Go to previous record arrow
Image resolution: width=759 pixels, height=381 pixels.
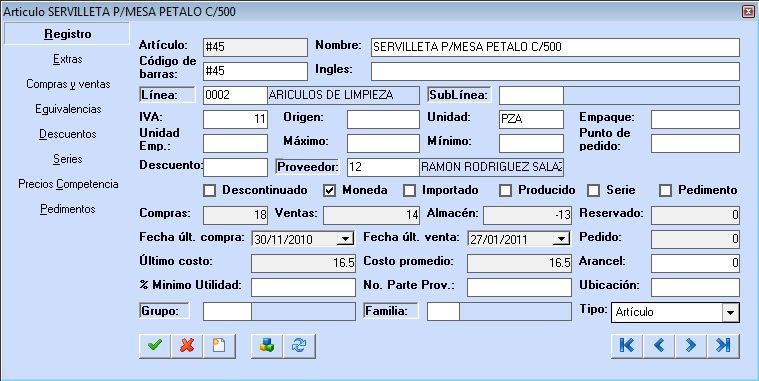[659, 346]
